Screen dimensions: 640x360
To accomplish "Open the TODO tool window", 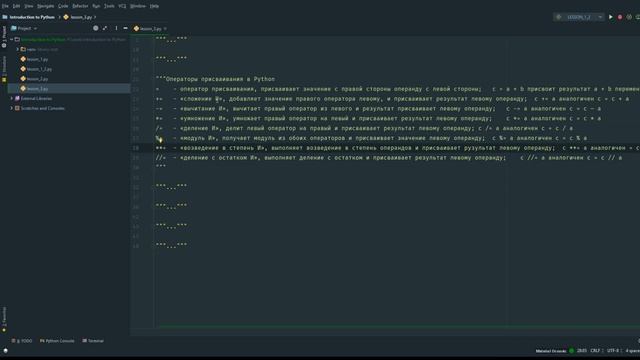I will (x=22, y=341).
